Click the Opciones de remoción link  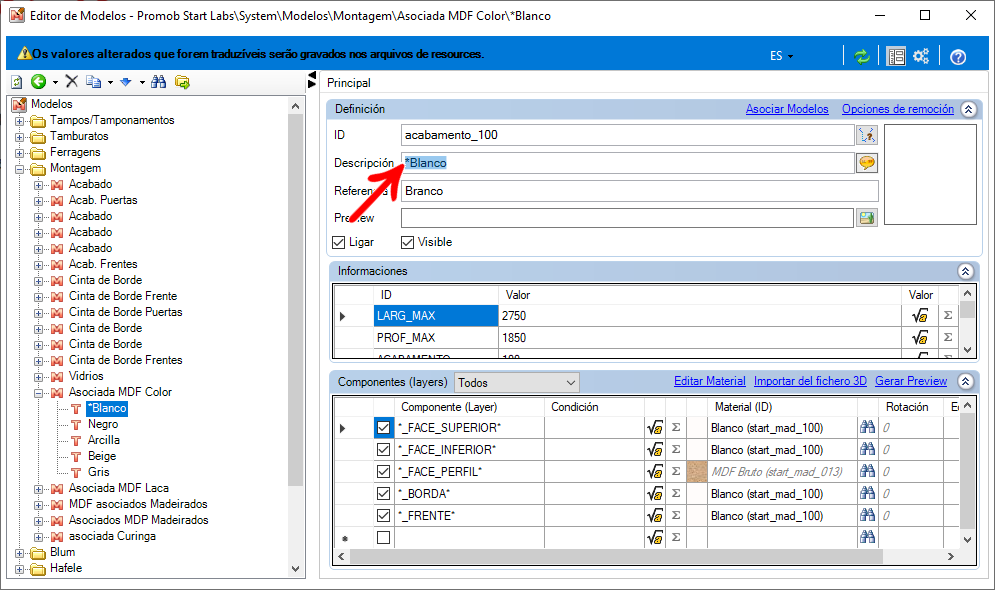click(x=898, y=109)
